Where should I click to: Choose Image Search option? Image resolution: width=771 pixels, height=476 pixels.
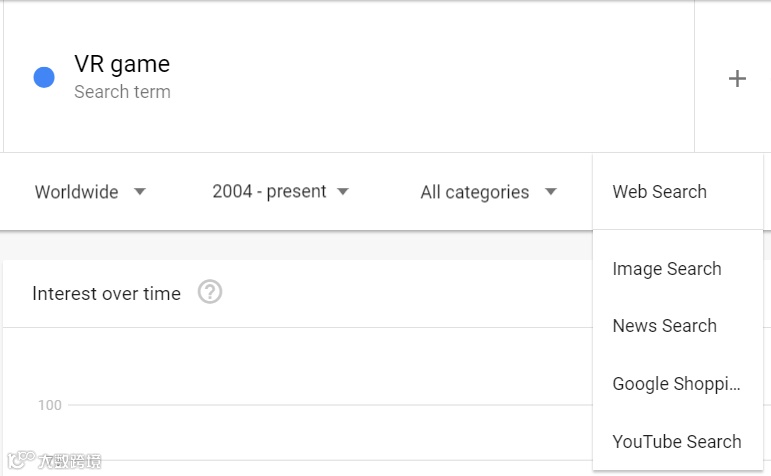click(x=666, y=269)
